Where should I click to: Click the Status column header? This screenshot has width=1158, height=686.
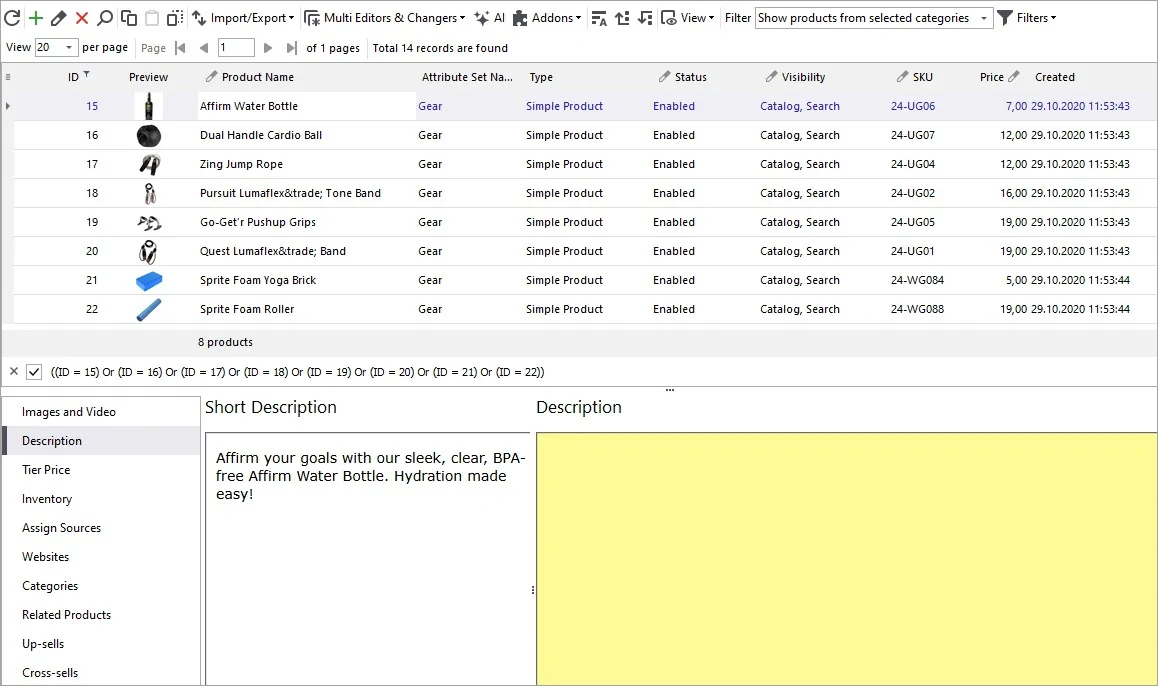pyautogui.click(x=690, y=77)
